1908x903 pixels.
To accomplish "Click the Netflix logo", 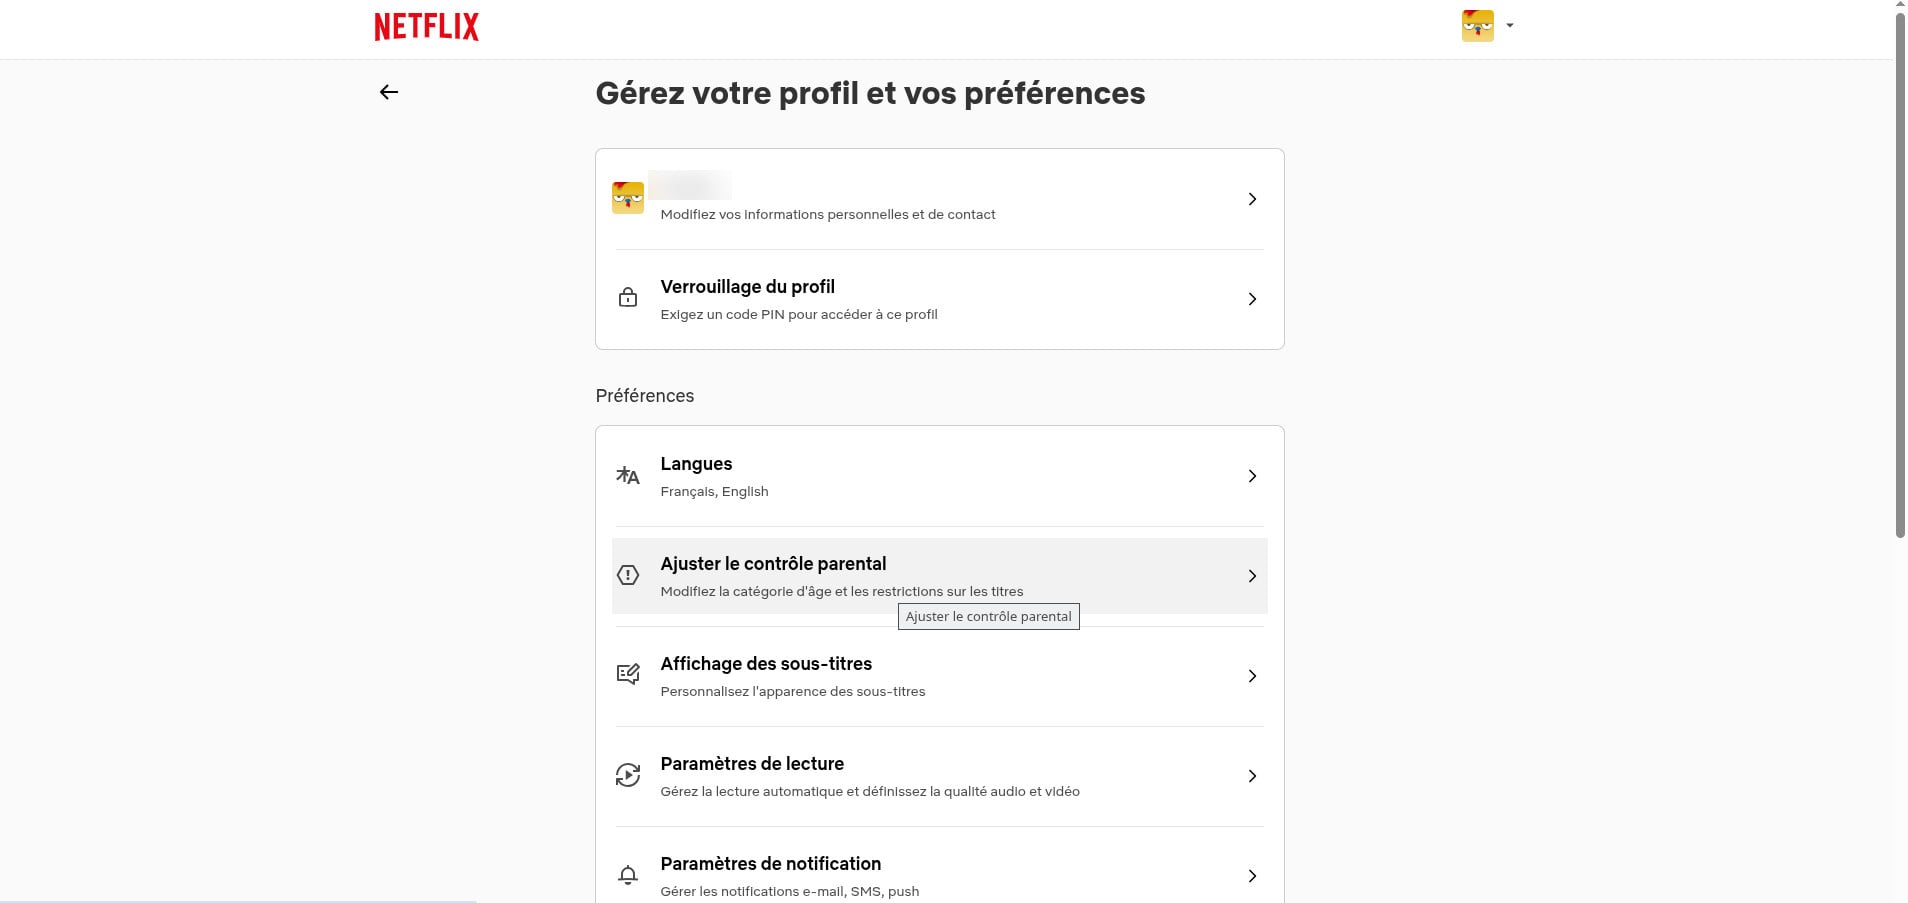I will pyautogui.click(x=425, y=26).
